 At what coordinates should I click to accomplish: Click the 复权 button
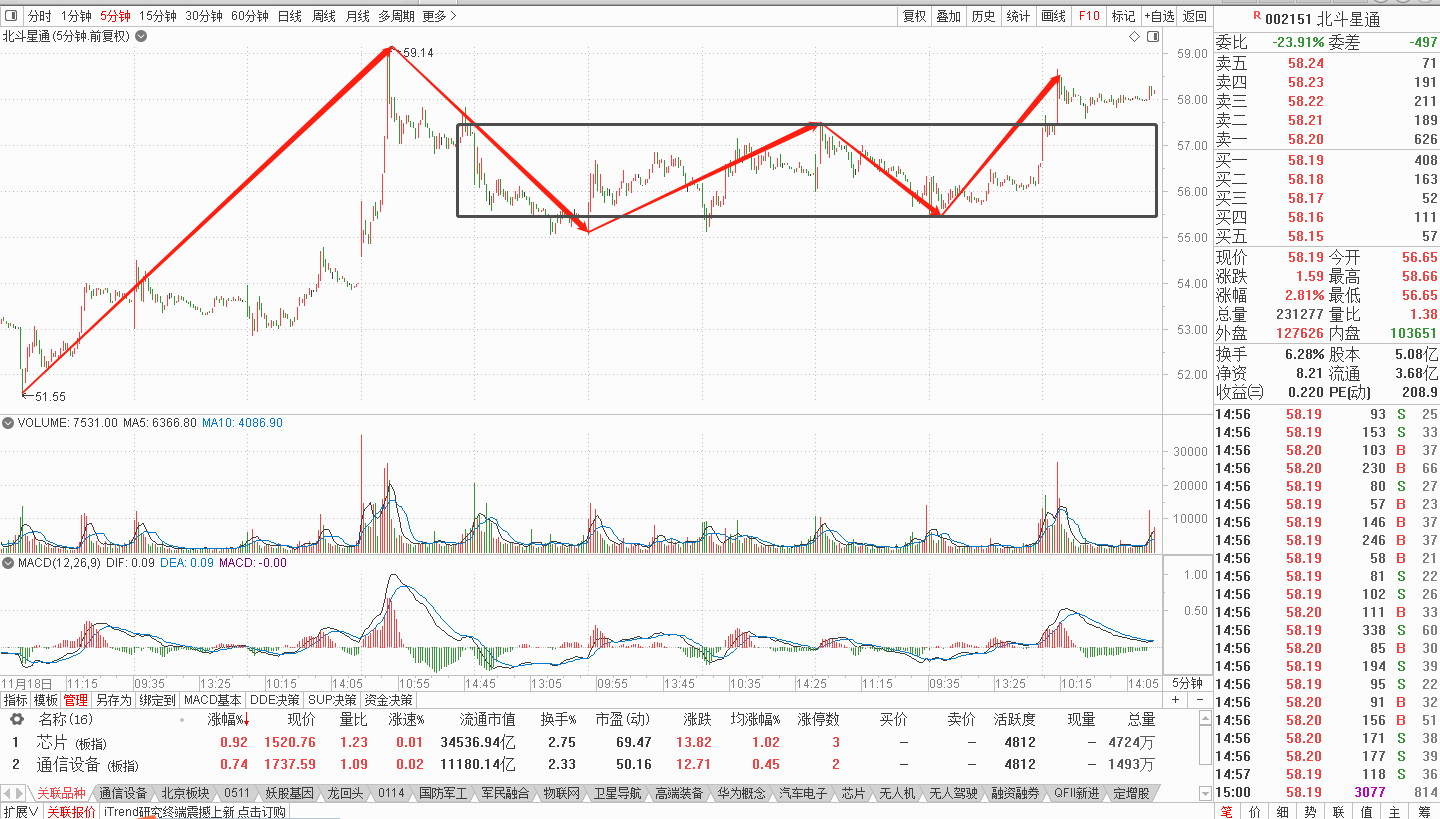click(914, 16)
